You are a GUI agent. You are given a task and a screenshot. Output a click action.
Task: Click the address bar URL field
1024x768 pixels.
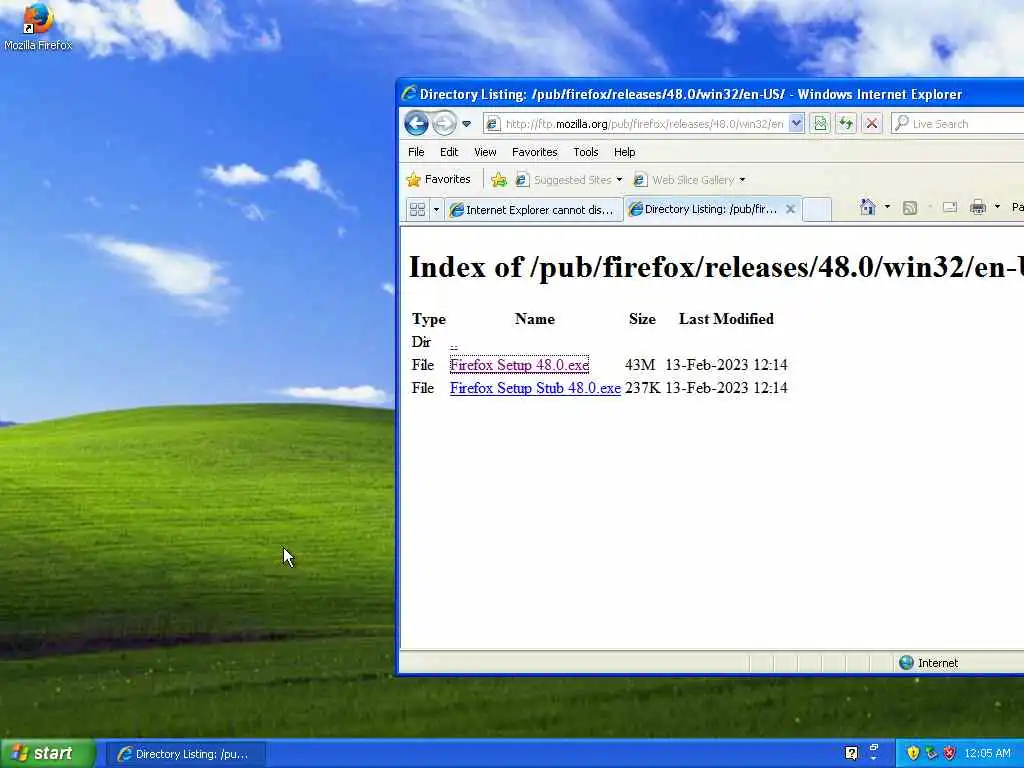(643, 123)
